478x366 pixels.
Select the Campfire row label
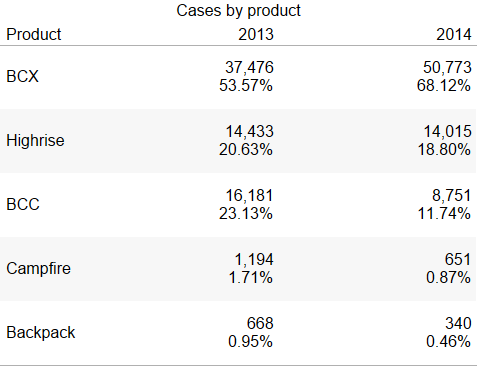point(39,268)
